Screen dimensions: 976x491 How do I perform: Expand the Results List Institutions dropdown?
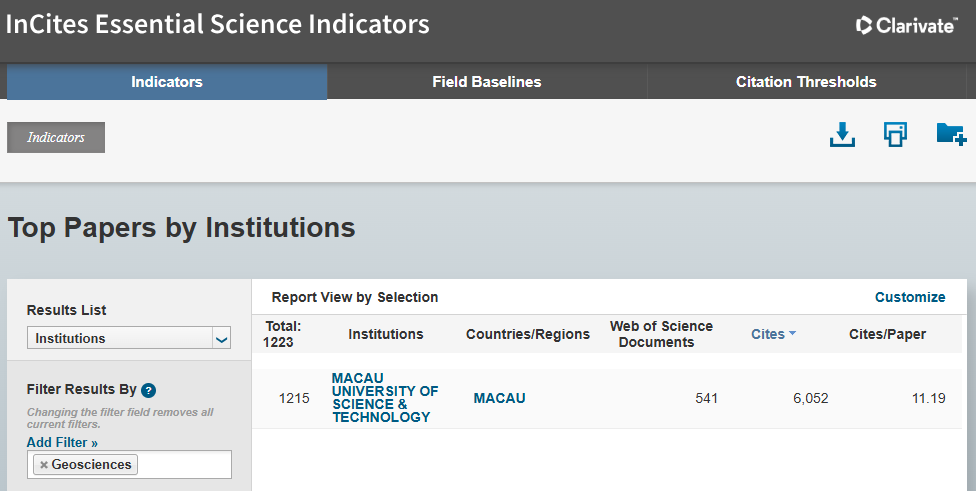129,338
